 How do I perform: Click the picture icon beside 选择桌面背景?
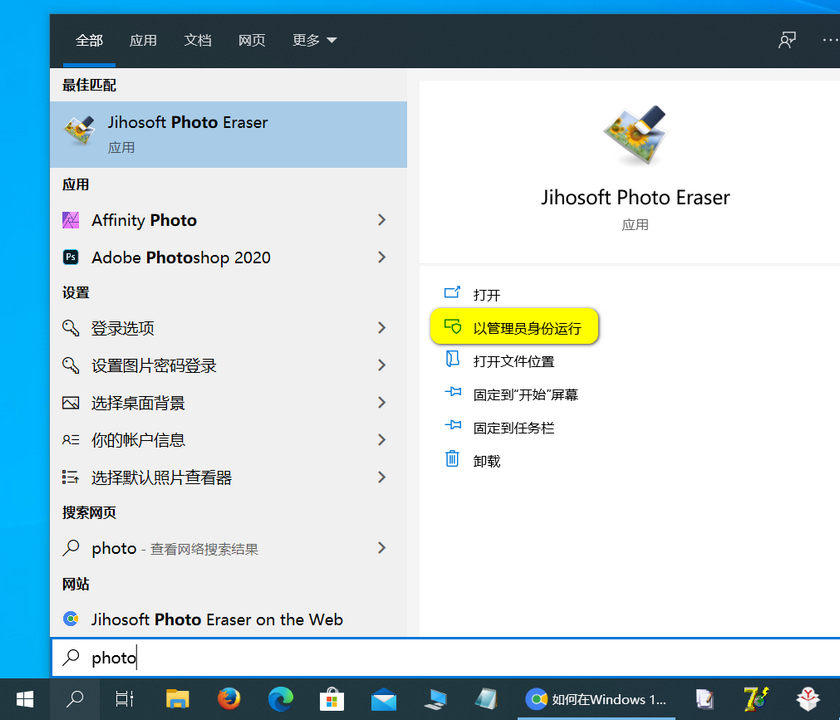point(71,403)
